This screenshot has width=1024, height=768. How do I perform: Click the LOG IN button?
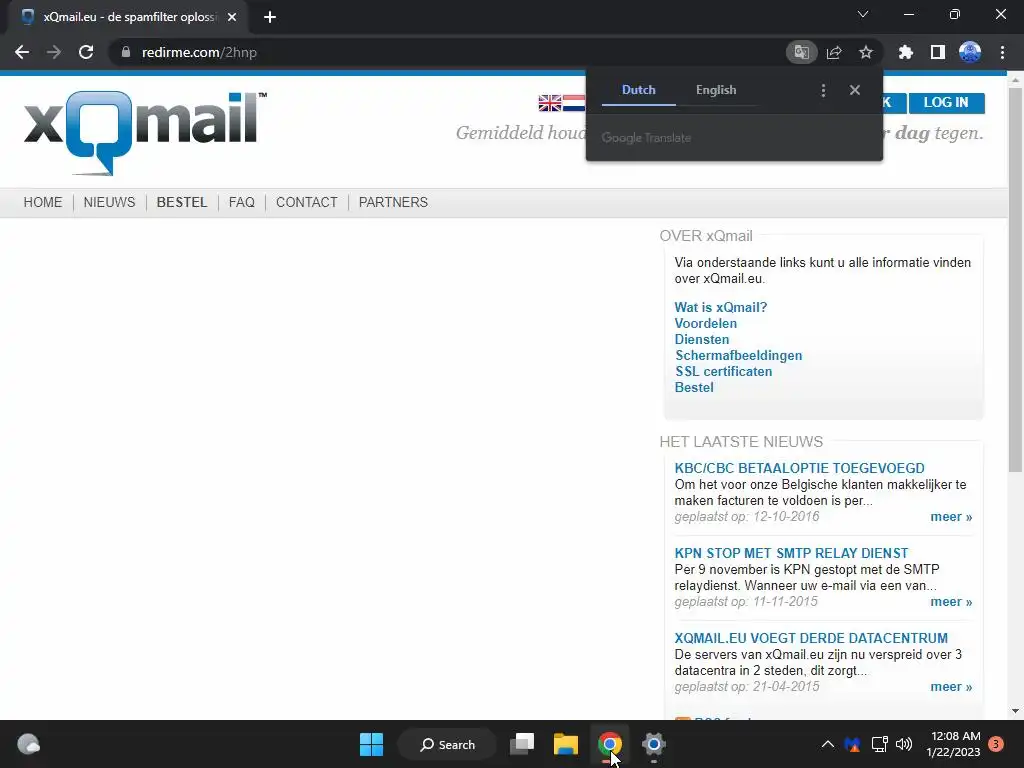click(946, 103)
